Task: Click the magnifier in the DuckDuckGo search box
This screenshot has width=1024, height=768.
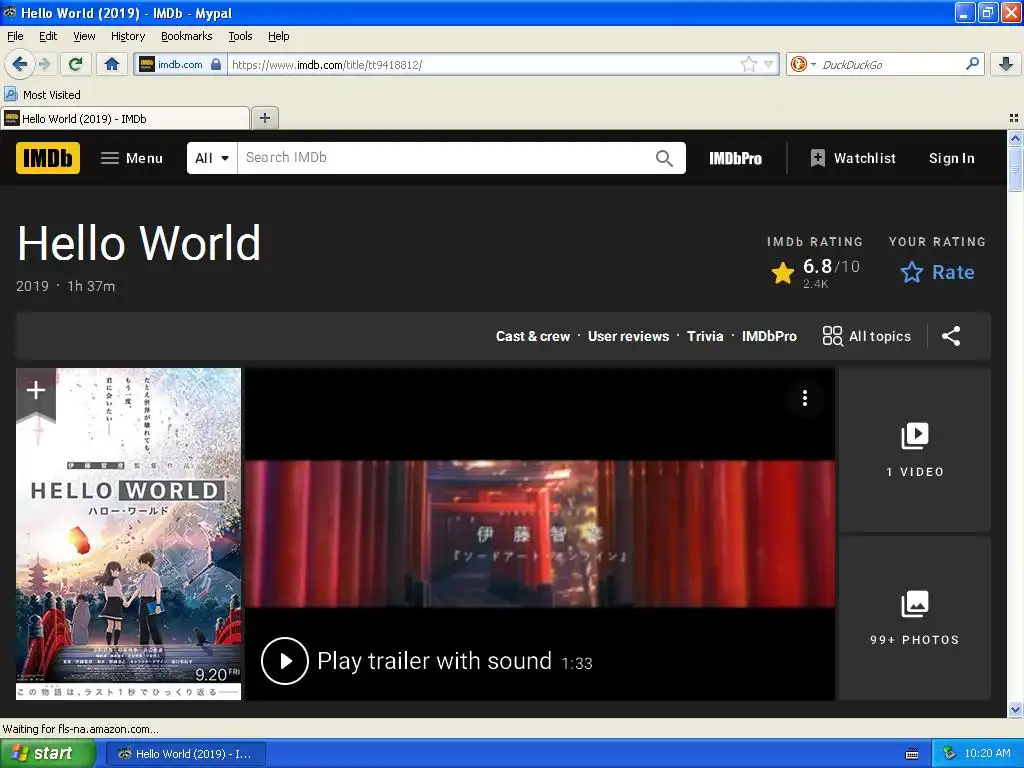Action: (x=972, y=64)
